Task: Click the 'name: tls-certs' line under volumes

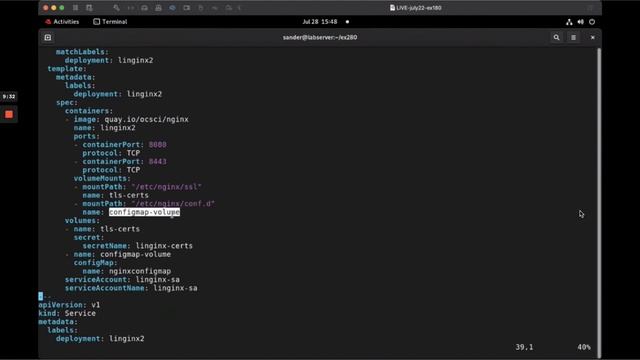Action: (107, 229)
